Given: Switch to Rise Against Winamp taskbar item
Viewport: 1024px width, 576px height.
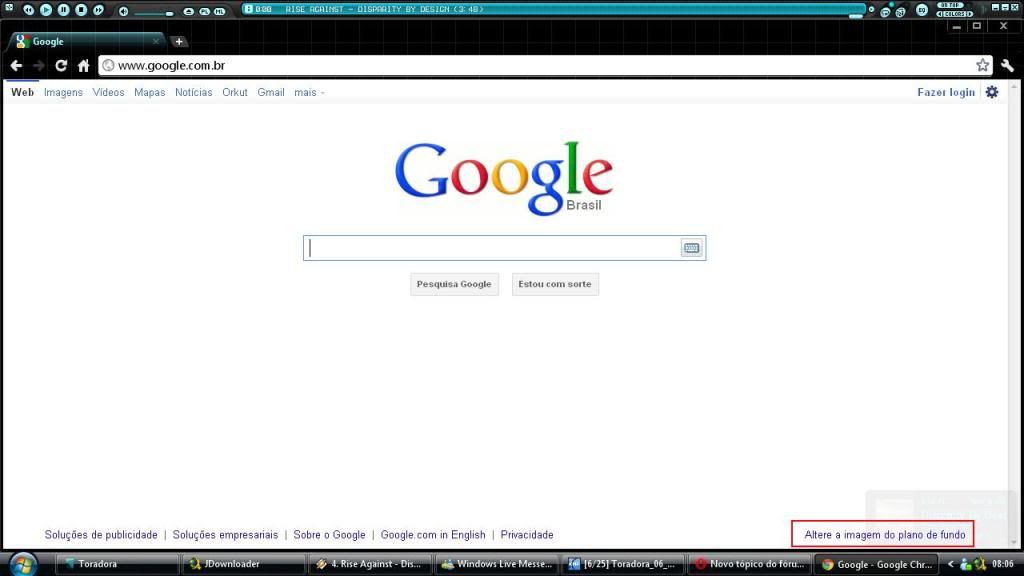Looking at the screenshot, I should 370,564.
